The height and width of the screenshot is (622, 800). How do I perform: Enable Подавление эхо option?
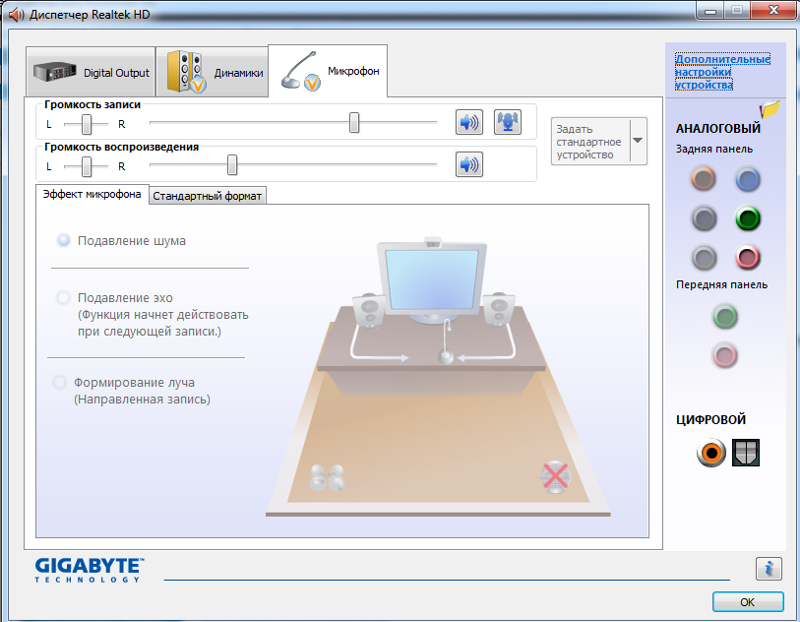(x=63, y=297)
